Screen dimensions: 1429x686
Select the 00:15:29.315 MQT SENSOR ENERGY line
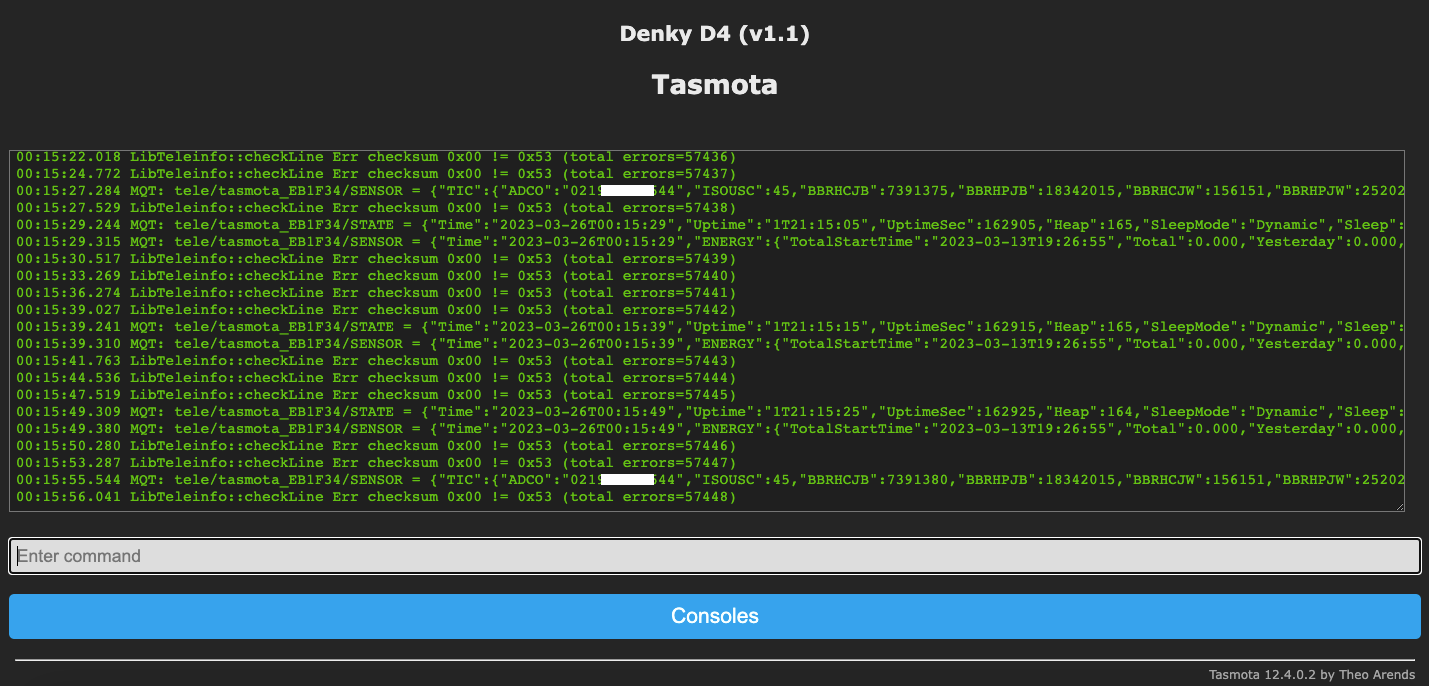[x=710, y=242]
